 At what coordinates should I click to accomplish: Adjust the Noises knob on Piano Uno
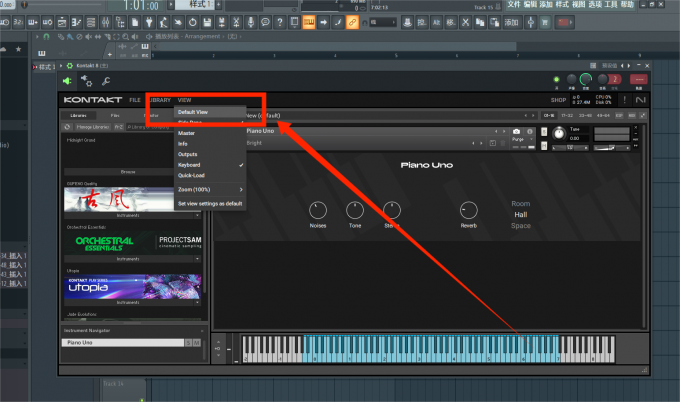pyautogui.click(x=317, y=210)
